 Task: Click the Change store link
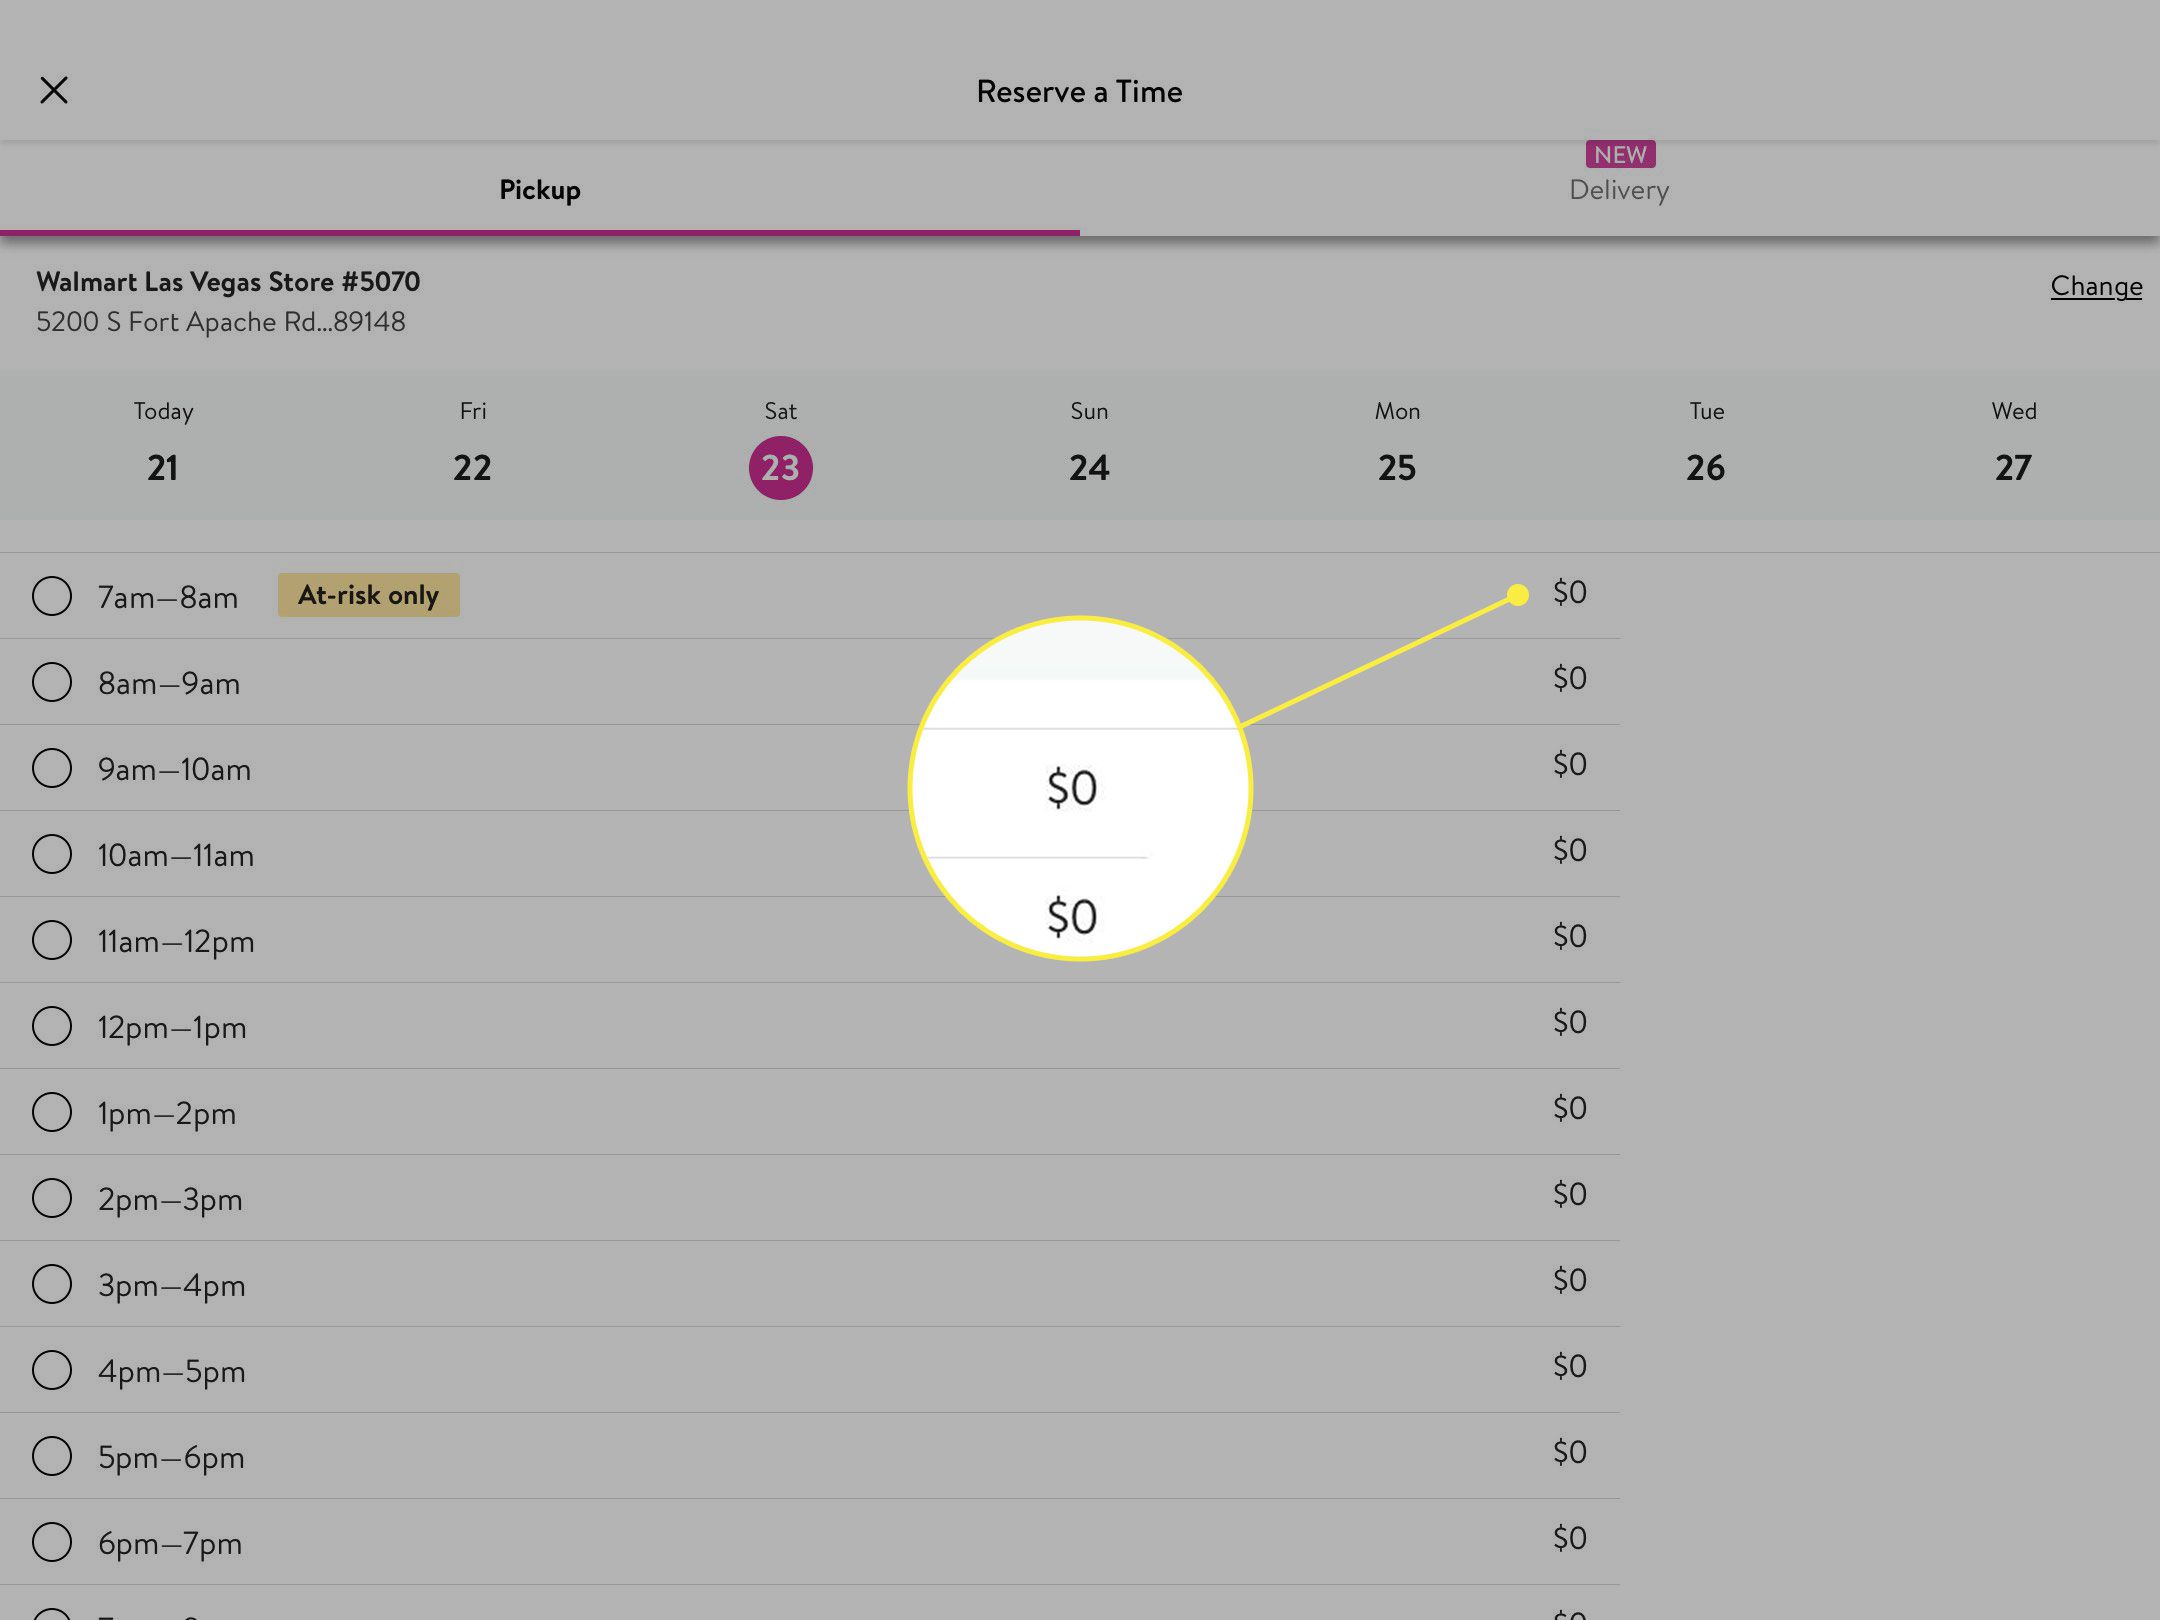2096,286
